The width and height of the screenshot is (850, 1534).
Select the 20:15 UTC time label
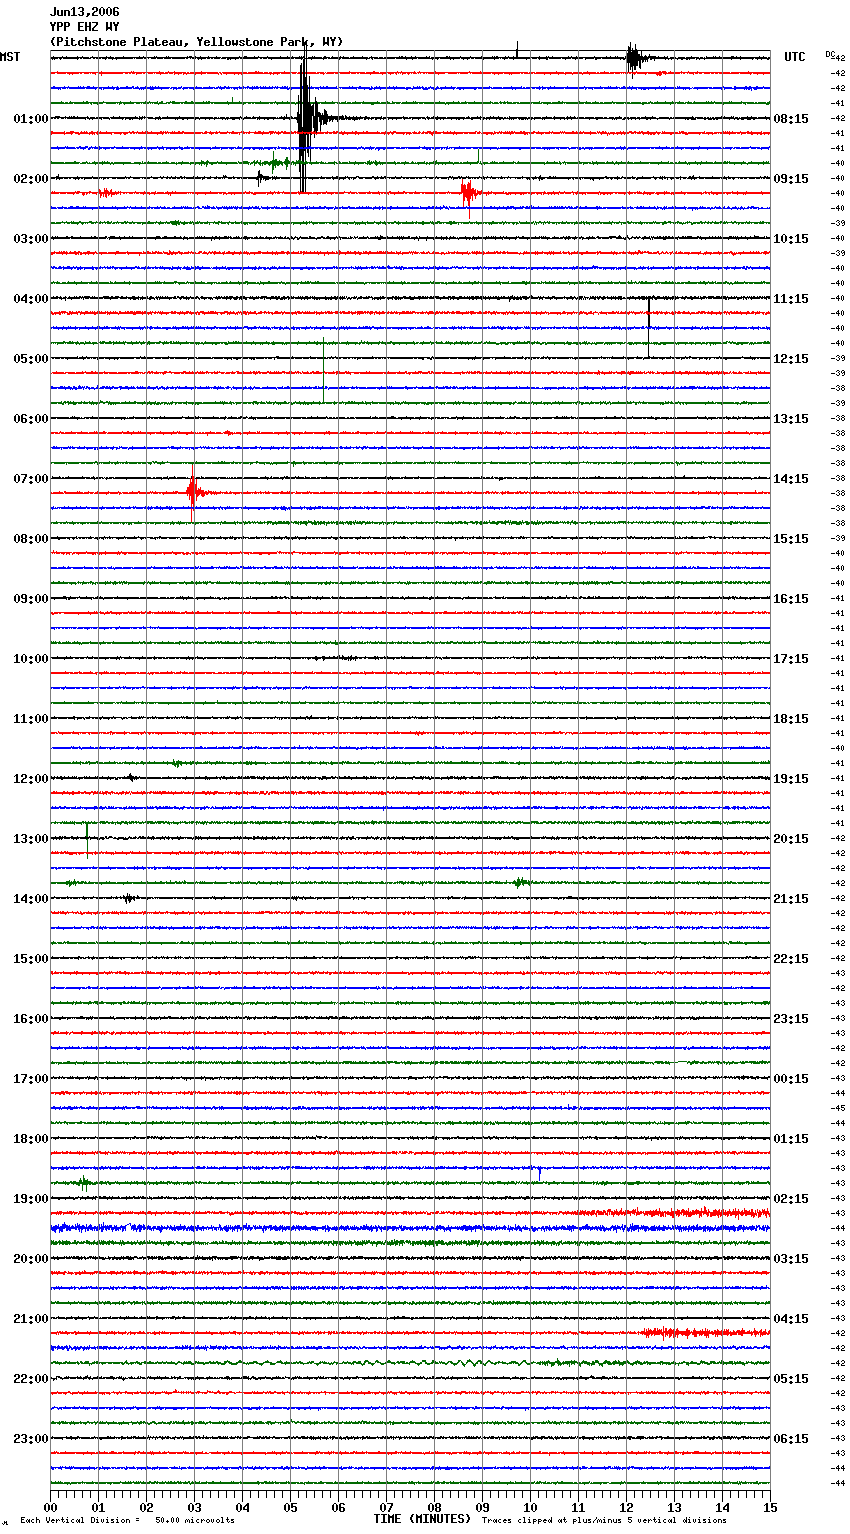click(791, 838)
